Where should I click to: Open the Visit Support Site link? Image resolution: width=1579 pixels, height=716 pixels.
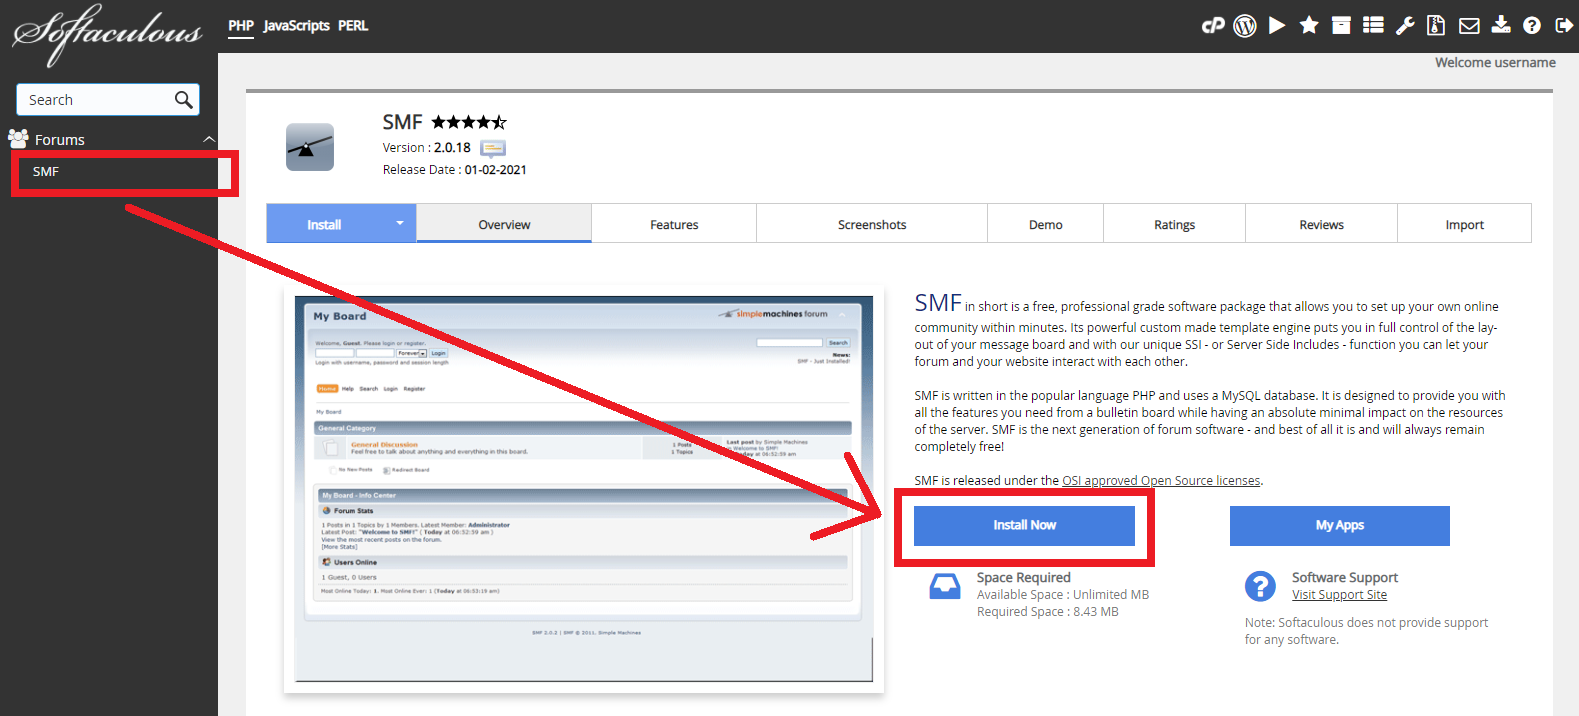pyautogui.click(x=1339, y=595)
